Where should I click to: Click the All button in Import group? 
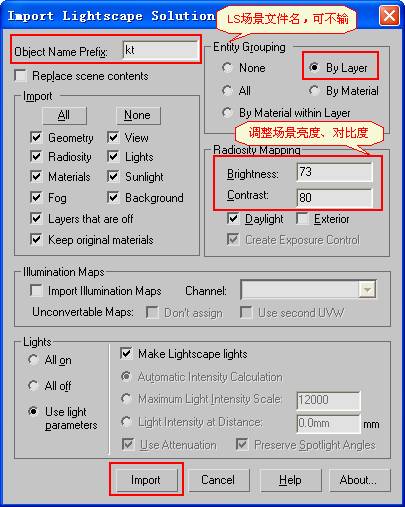[x=64, y=115]
